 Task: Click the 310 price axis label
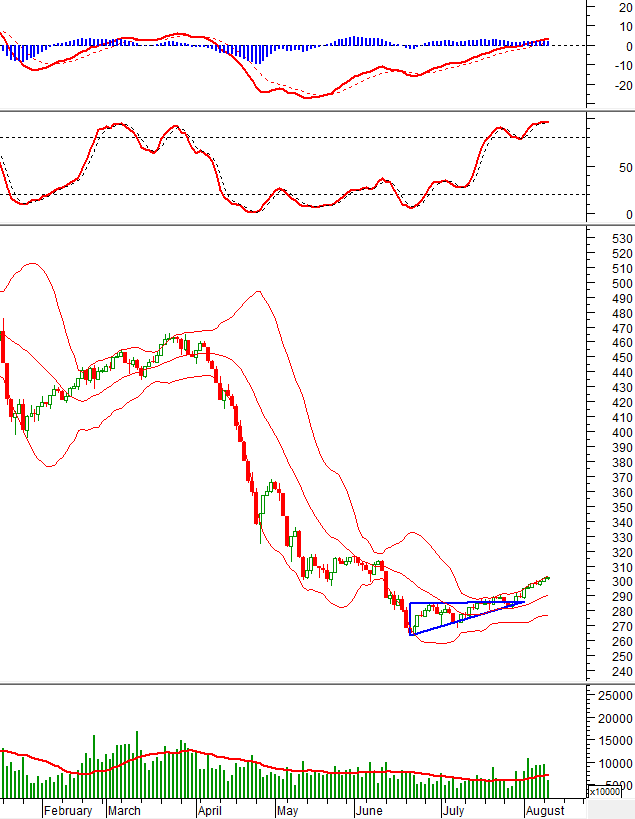click(x=621, y=567)
